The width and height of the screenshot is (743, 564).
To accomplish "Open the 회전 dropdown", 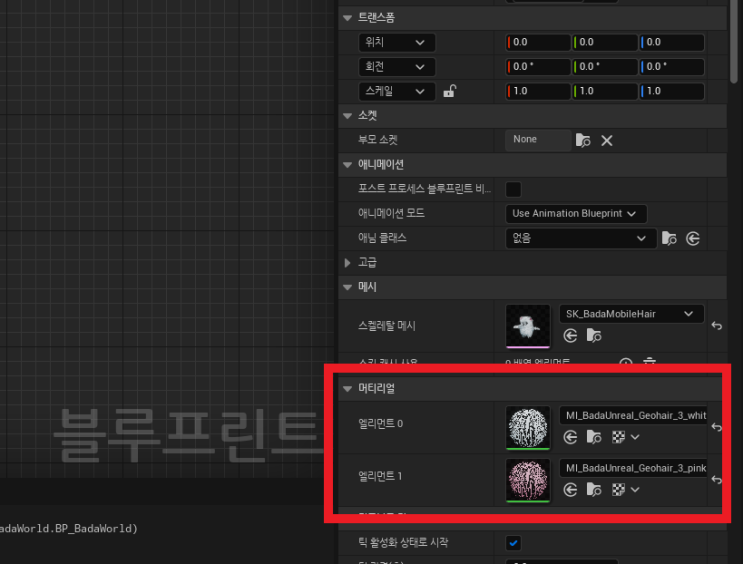I will [397, 67].
